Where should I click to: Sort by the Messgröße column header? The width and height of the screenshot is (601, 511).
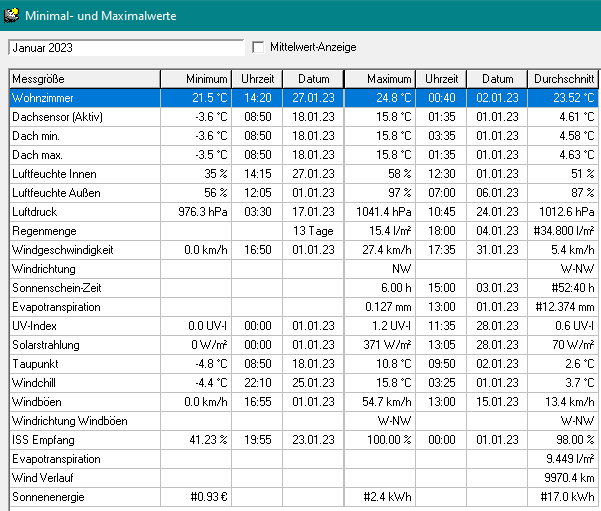coord(84,79)
